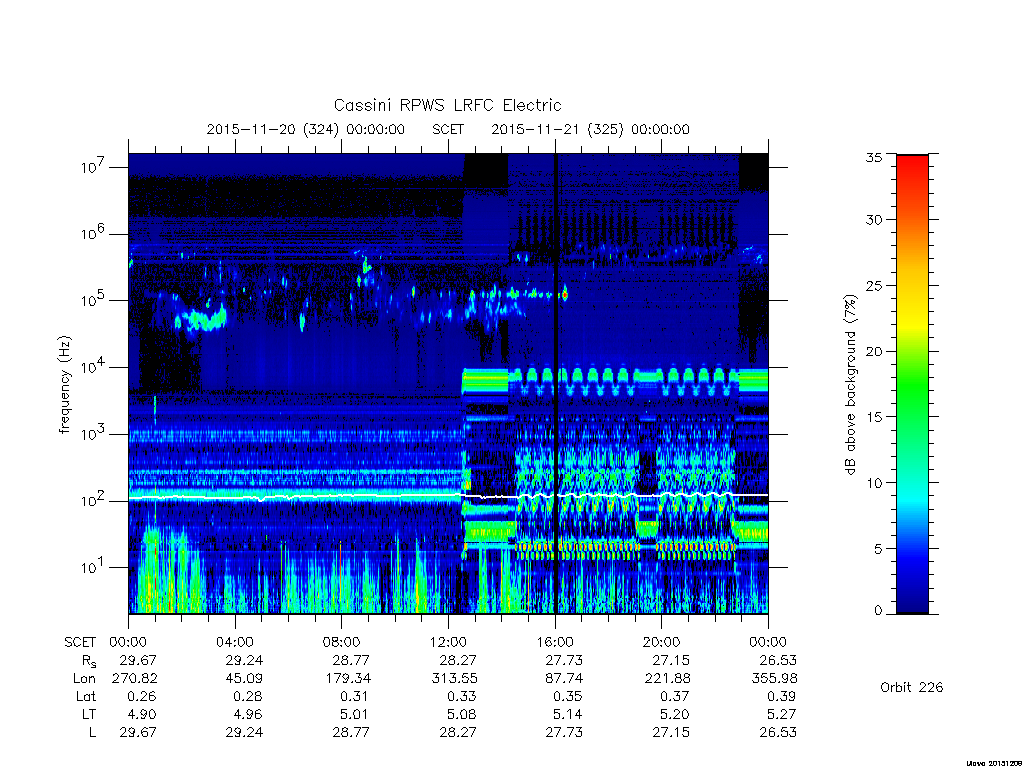Click the red end of the colorbar
The image size is (1024, 768).
(x=912, y=165)
